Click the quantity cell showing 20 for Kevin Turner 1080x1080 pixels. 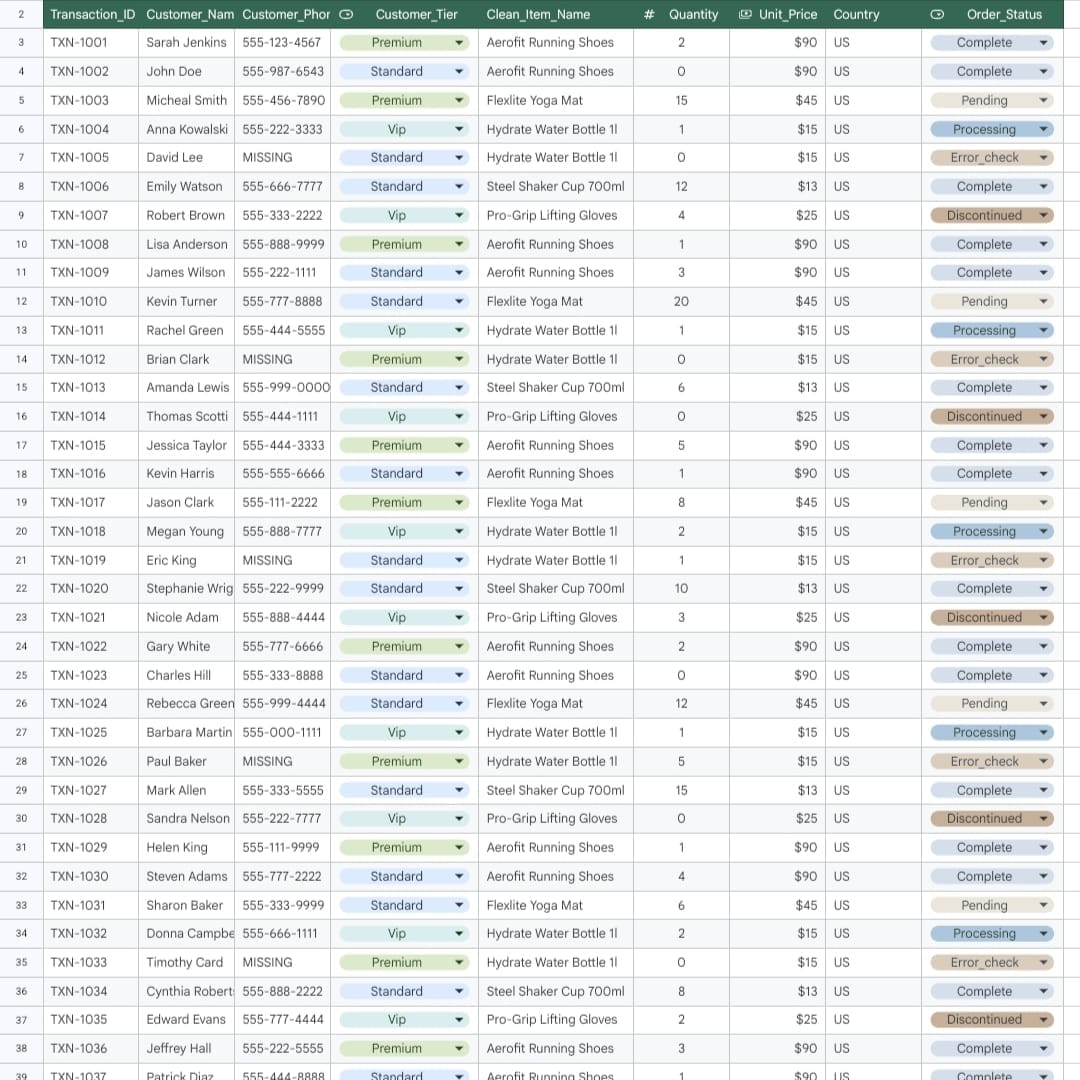[681, 302]
